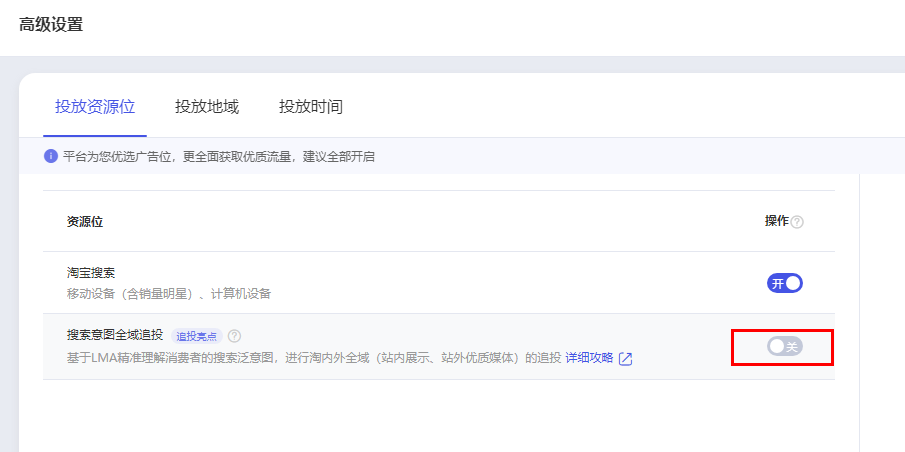The height and width of the screenshot is (452, 905).
Task: Click the 高级设置 page title
Action: pos(51,25)
